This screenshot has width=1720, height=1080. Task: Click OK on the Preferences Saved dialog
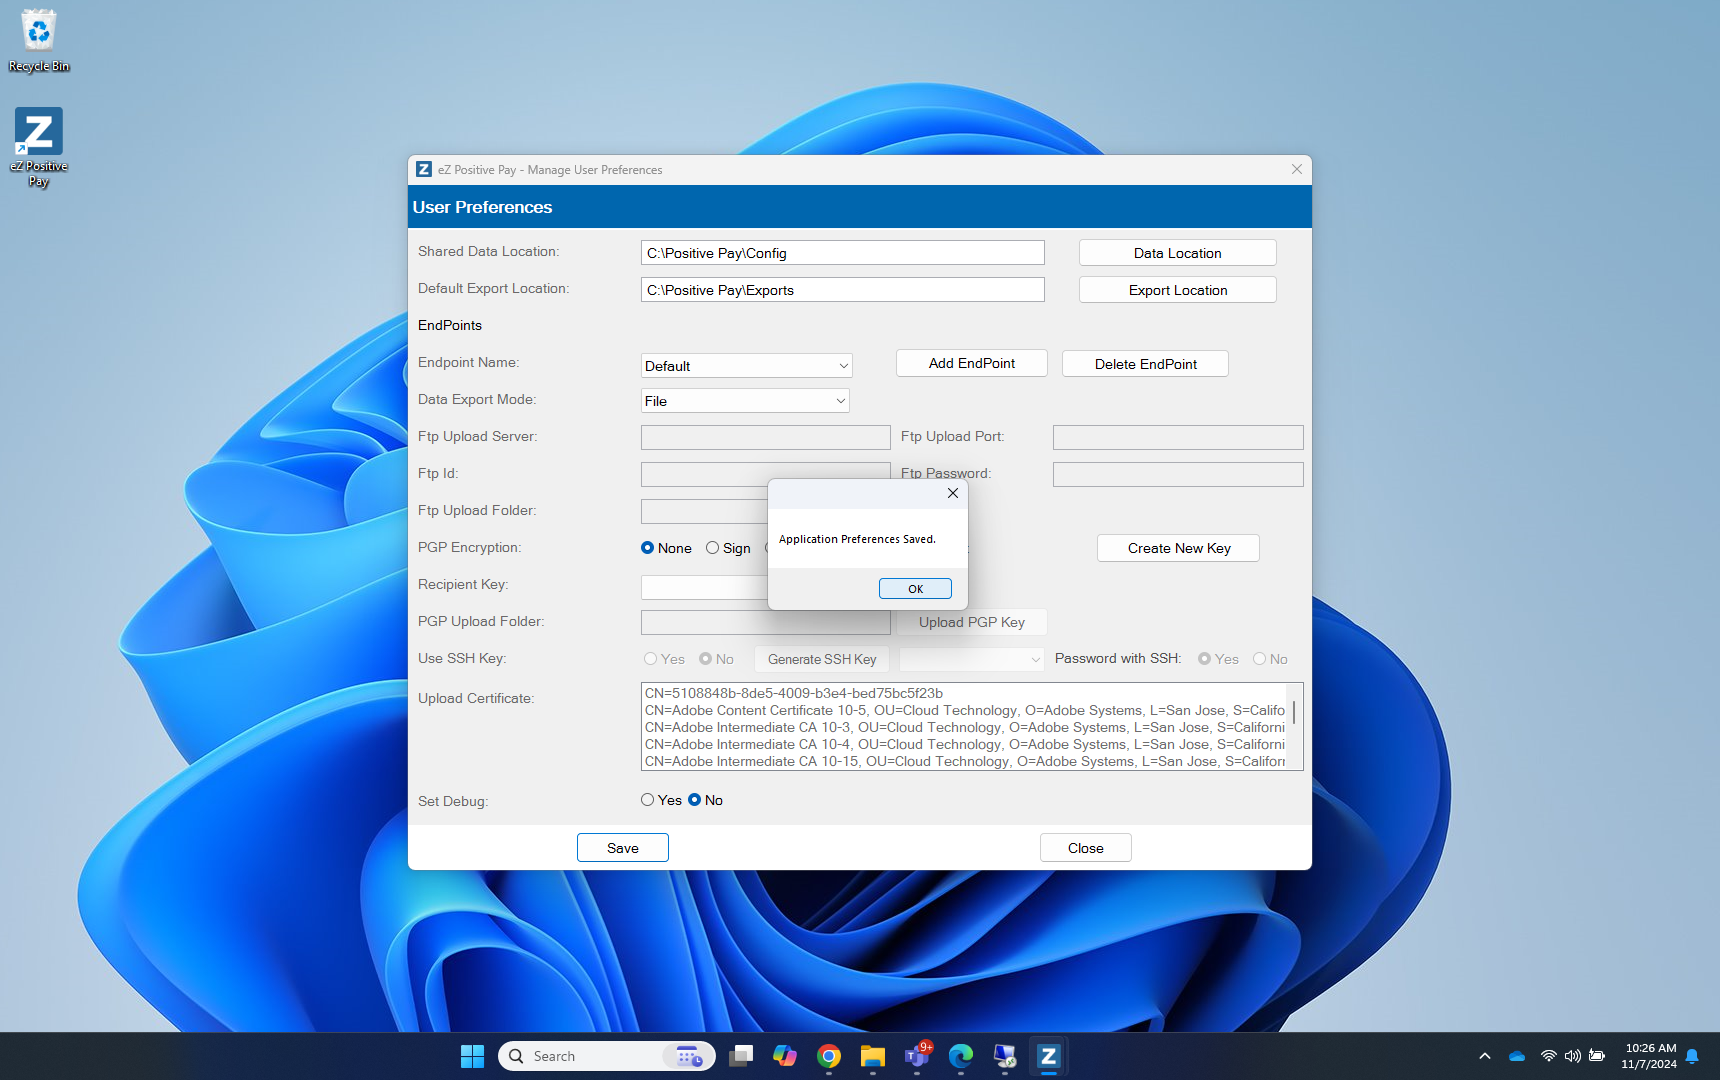(x=915, y=589)
